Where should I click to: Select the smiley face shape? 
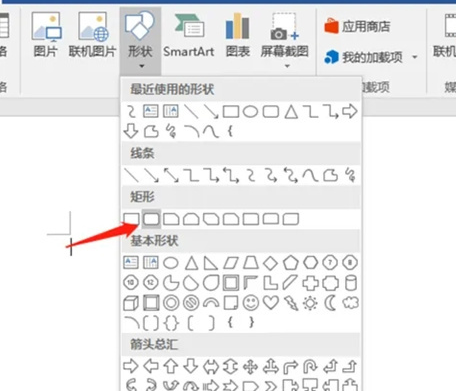point(251,303)
